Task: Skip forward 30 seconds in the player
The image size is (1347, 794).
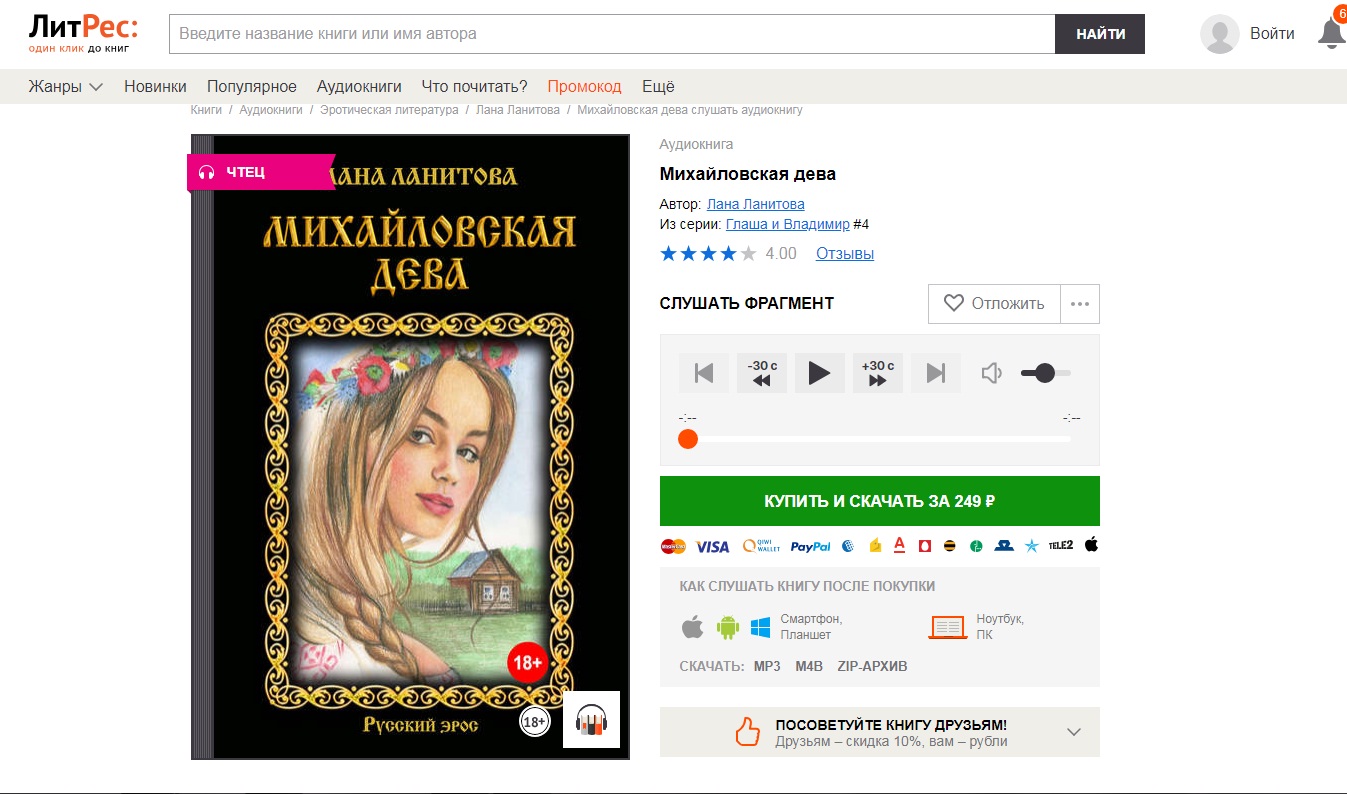Action: click(x=877, y=373)
